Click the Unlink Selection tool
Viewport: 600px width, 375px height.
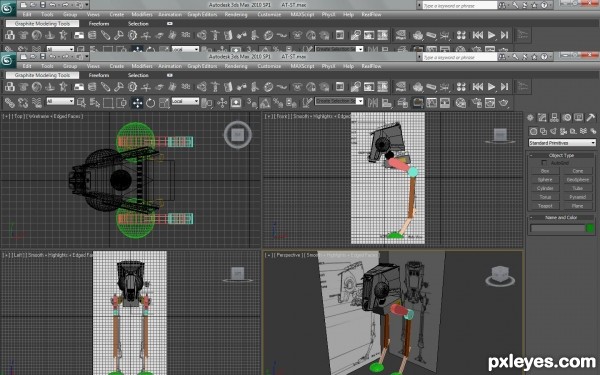[23, 103]
